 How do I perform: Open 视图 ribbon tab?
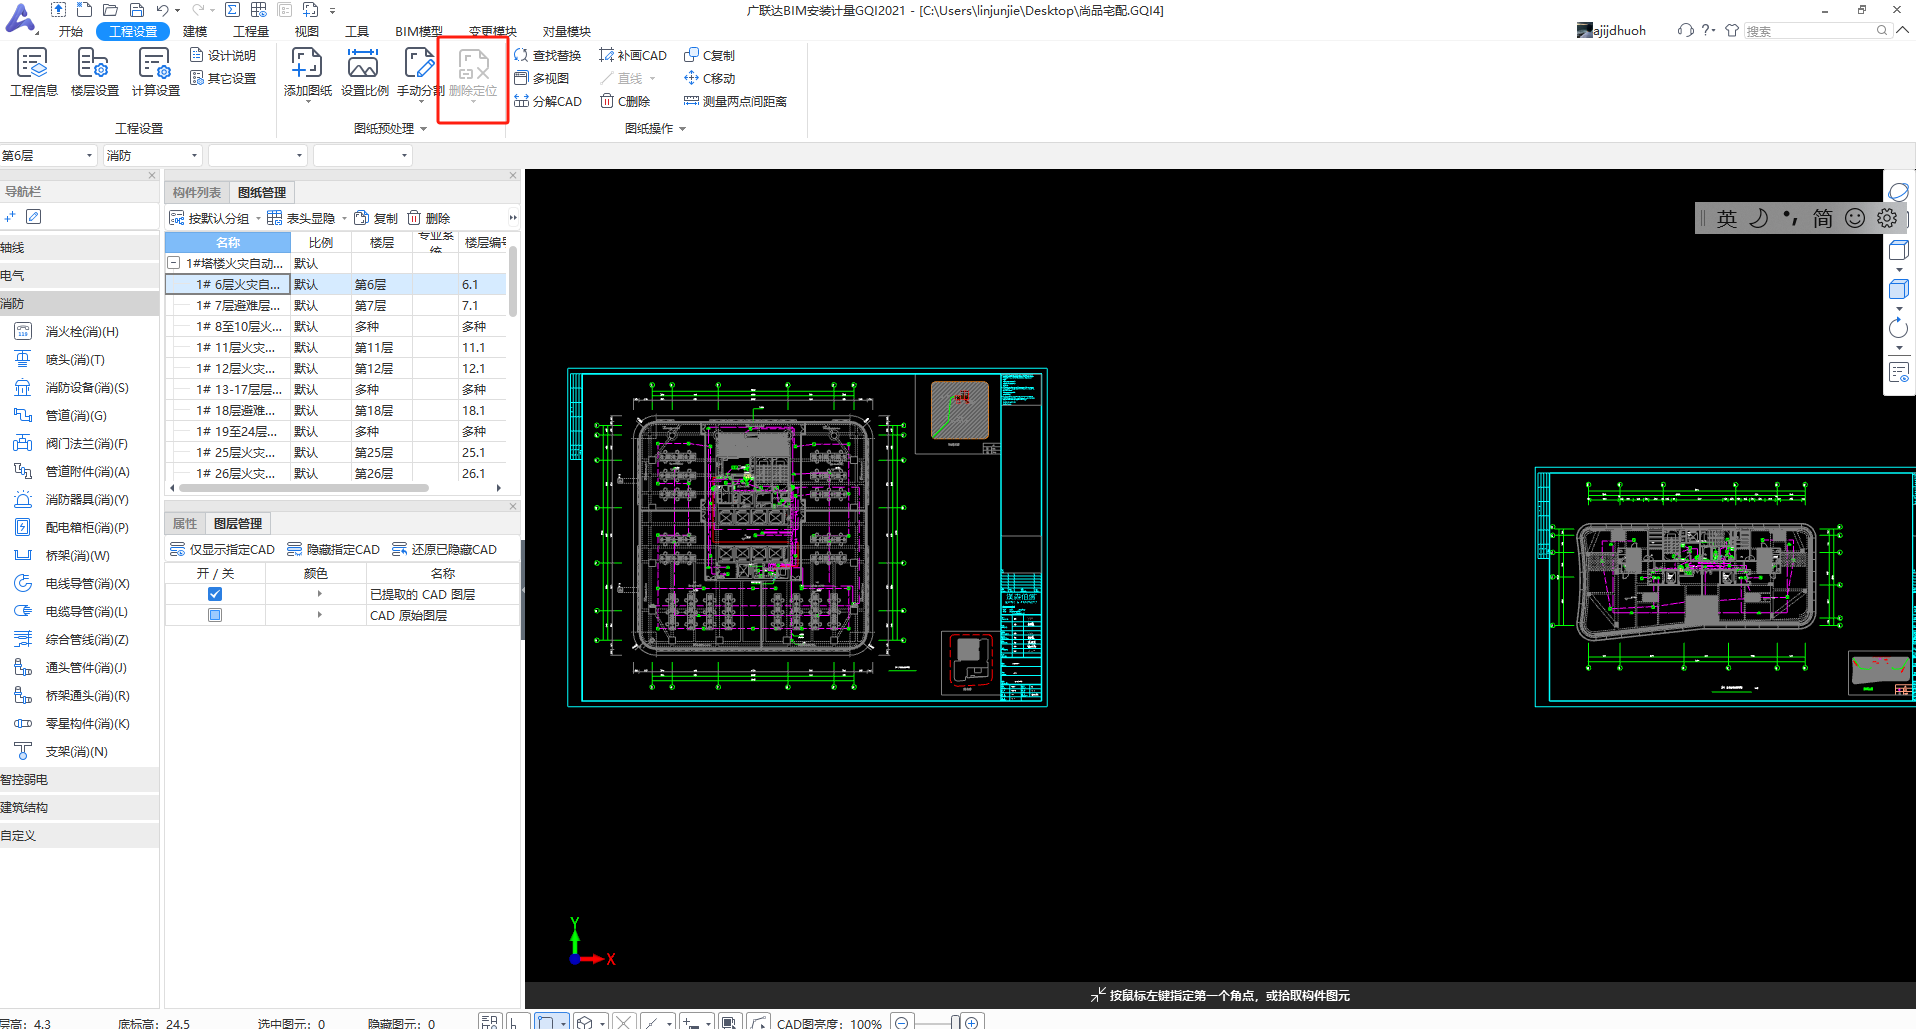click(x=307, y=31)
